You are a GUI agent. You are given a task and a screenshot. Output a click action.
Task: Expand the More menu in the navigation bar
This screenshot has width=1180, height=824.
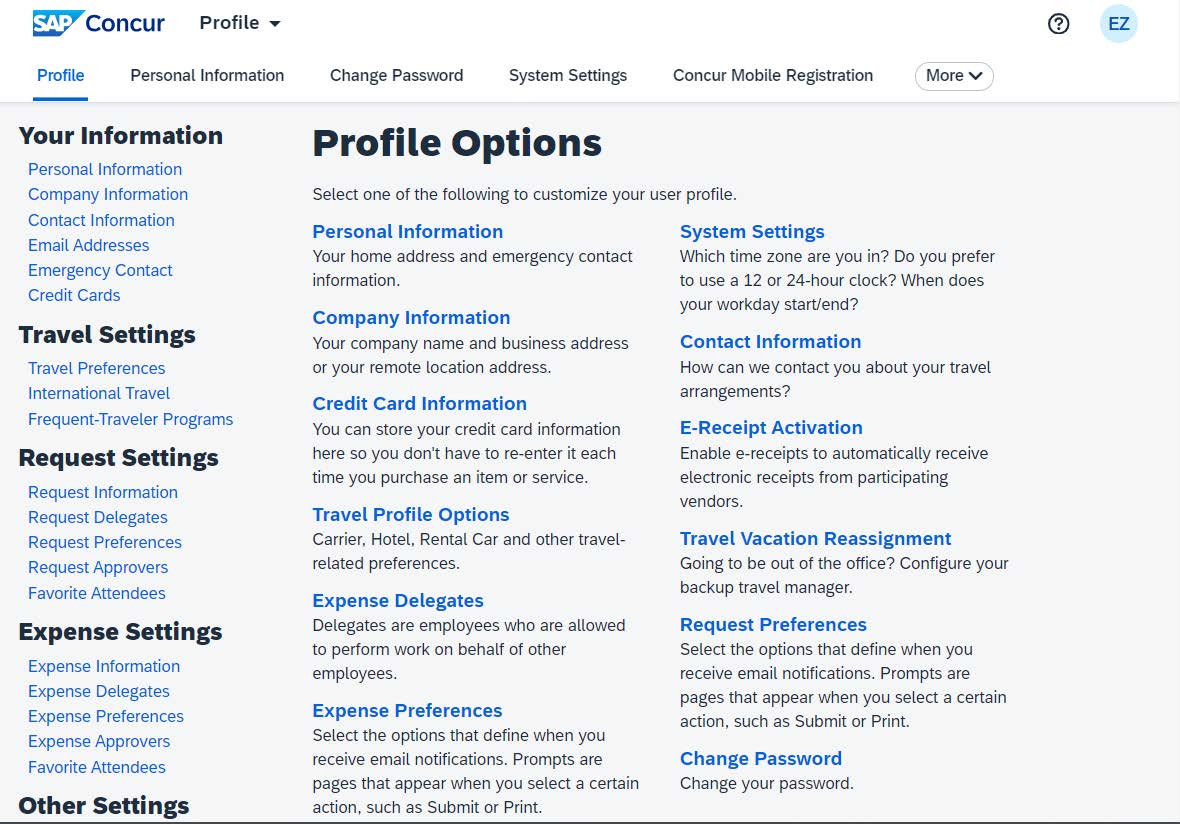click(x=953, y=75)
